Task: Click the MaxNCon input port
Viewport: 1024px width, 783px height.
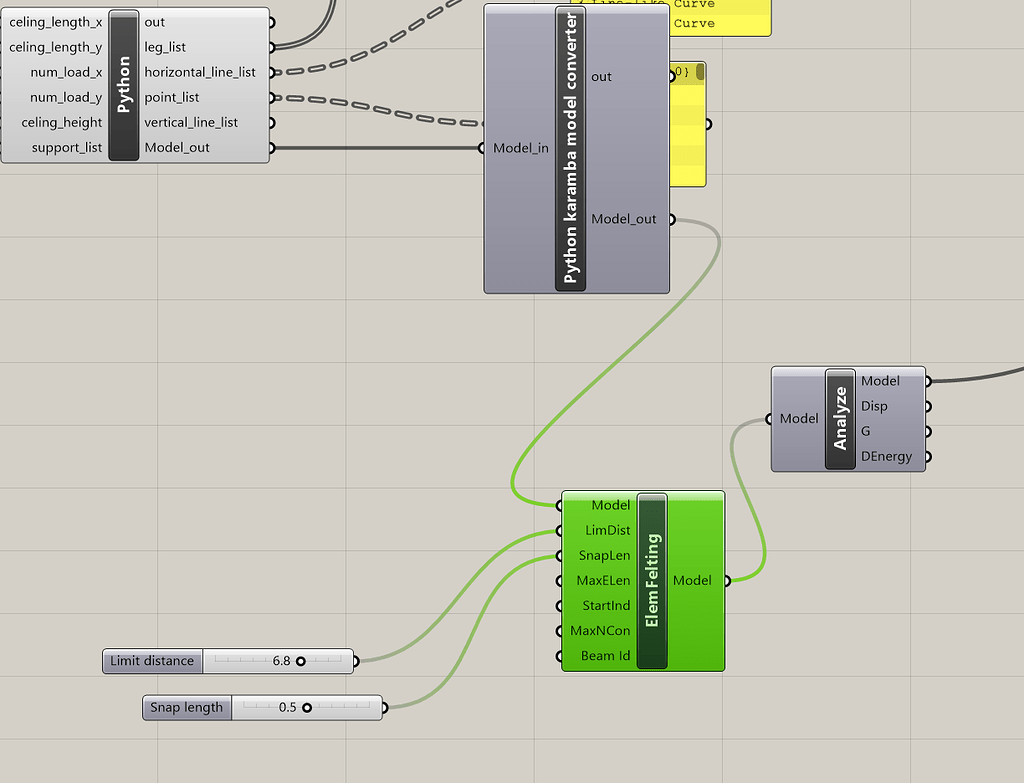Action: [560, 630]
